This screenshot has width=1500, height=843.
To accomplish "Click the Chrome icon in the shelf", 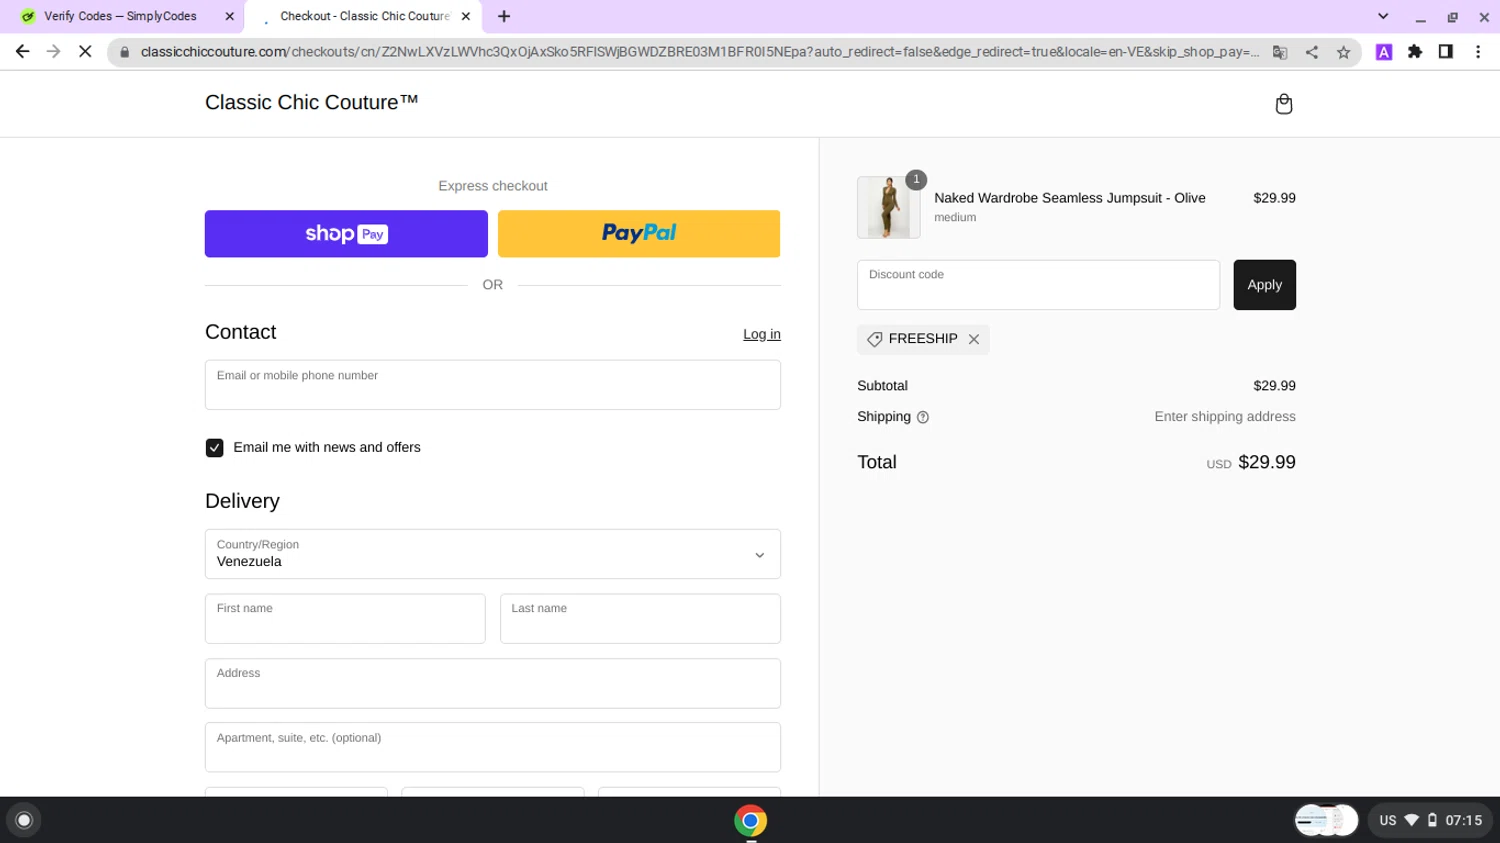I will (751, 821).
